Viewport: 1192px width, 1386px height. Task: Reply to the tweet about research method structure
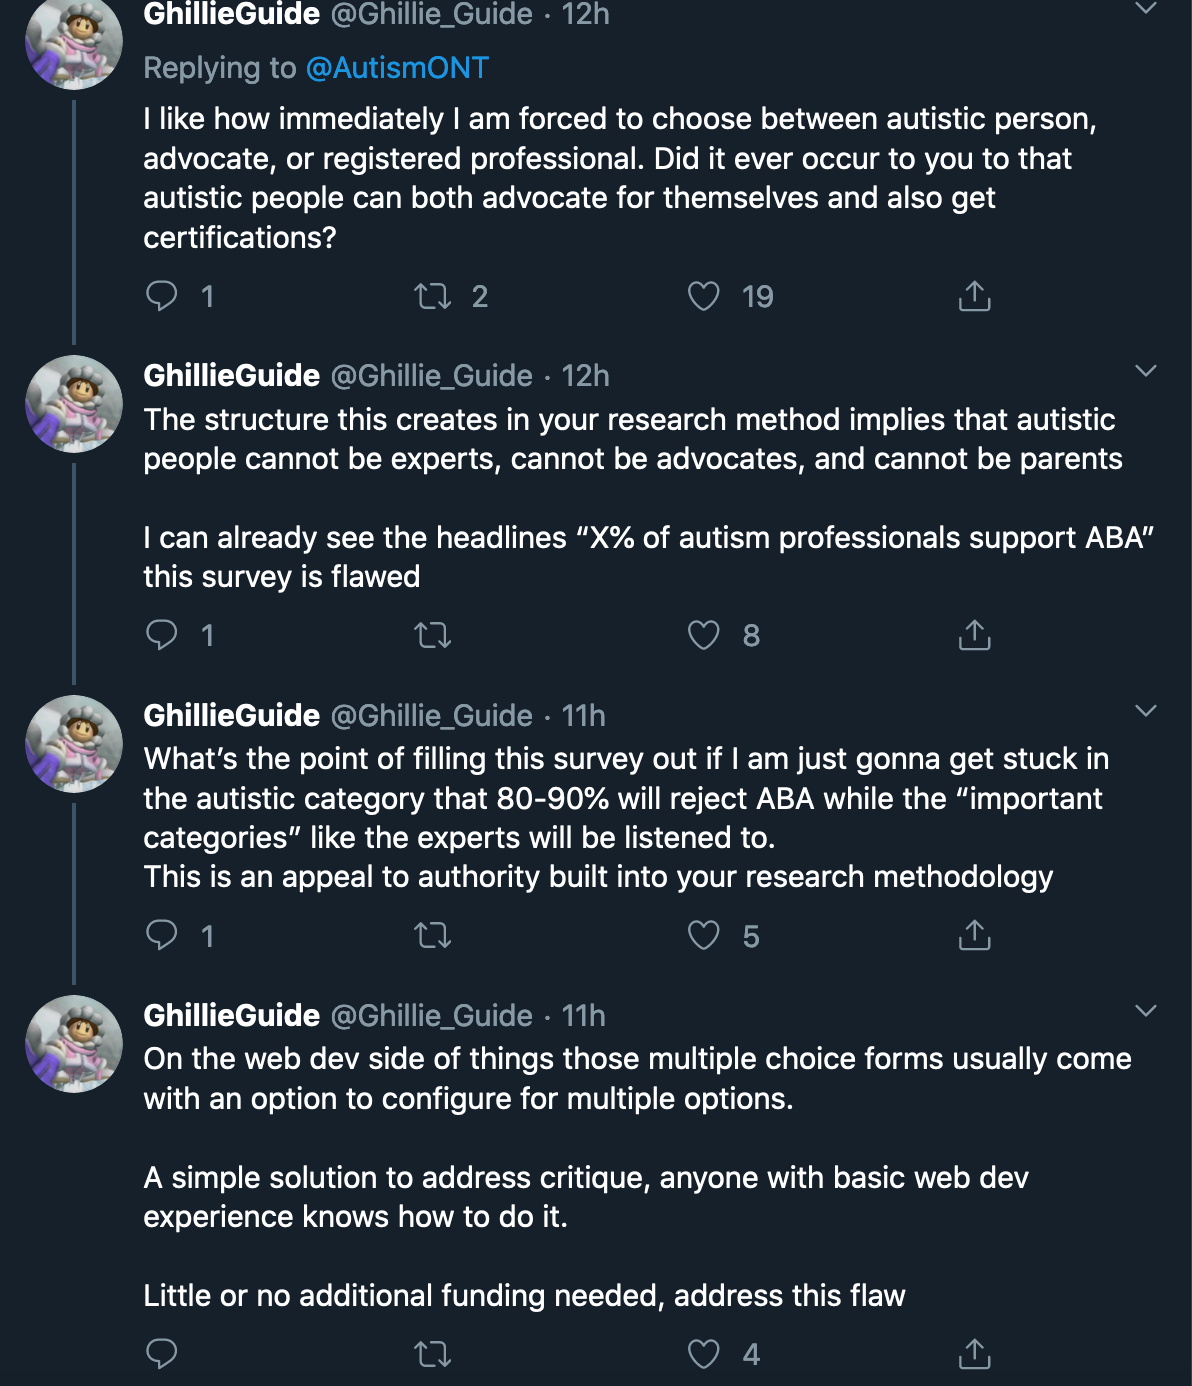[x=163, y=636]
